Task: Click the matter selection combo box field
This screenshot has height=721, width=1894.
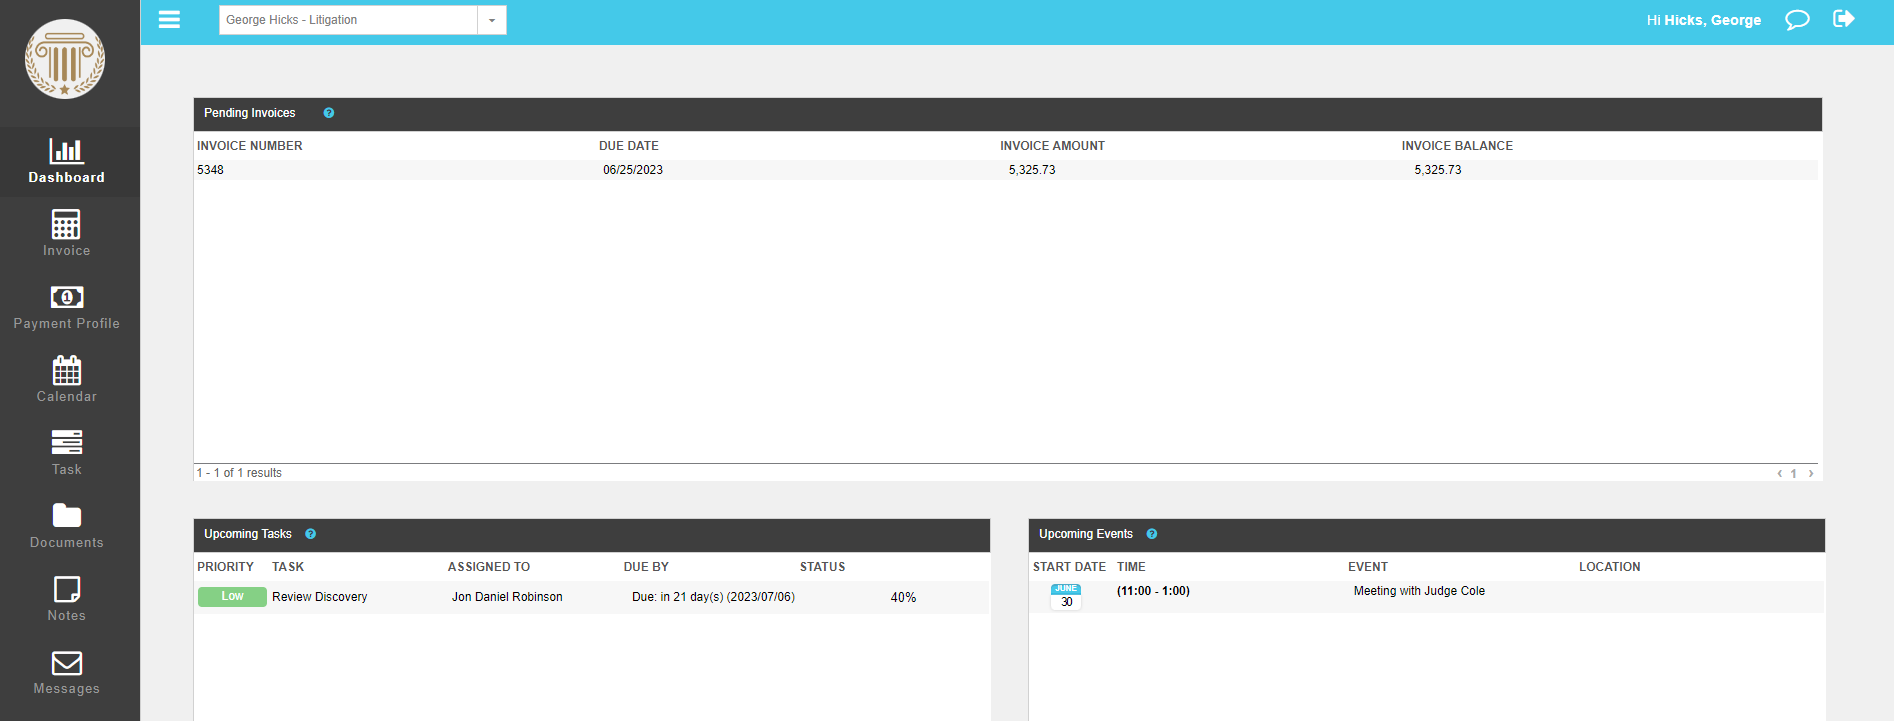Action: click(348, 20)
